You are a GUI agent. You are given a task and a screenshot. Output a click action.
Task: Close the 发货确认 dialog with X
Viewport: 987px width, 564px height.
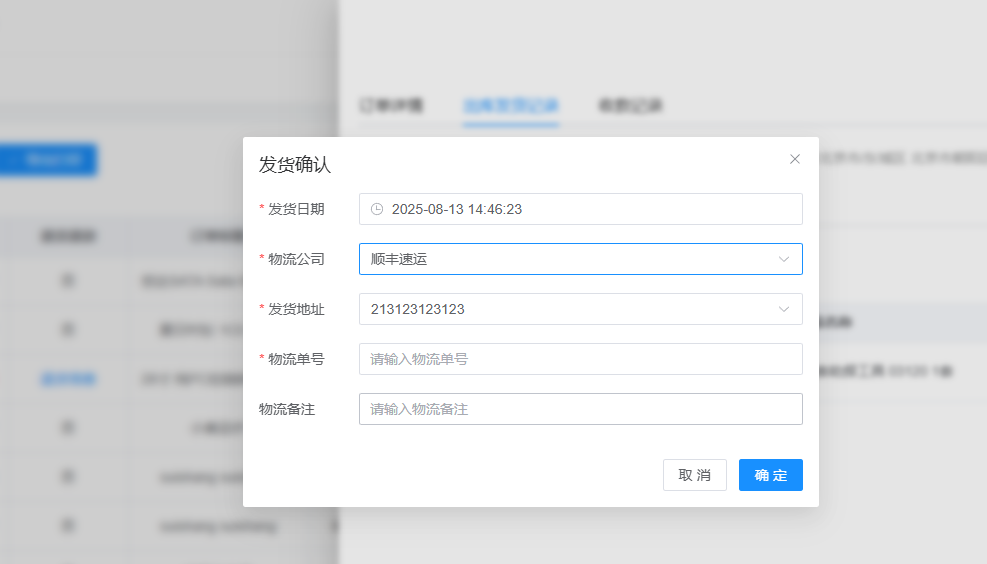(795, 159)
